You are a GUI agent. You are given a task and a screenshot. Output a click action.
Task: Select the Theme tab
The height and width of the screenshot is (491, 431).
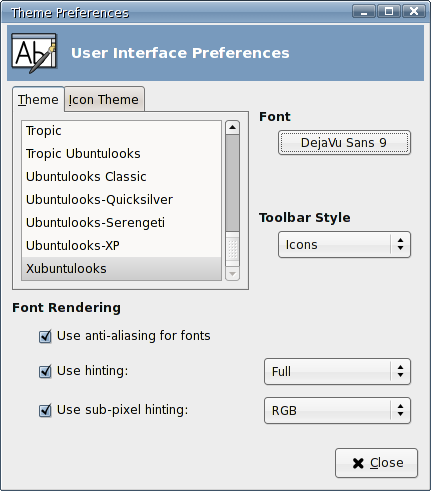[38, 100]
